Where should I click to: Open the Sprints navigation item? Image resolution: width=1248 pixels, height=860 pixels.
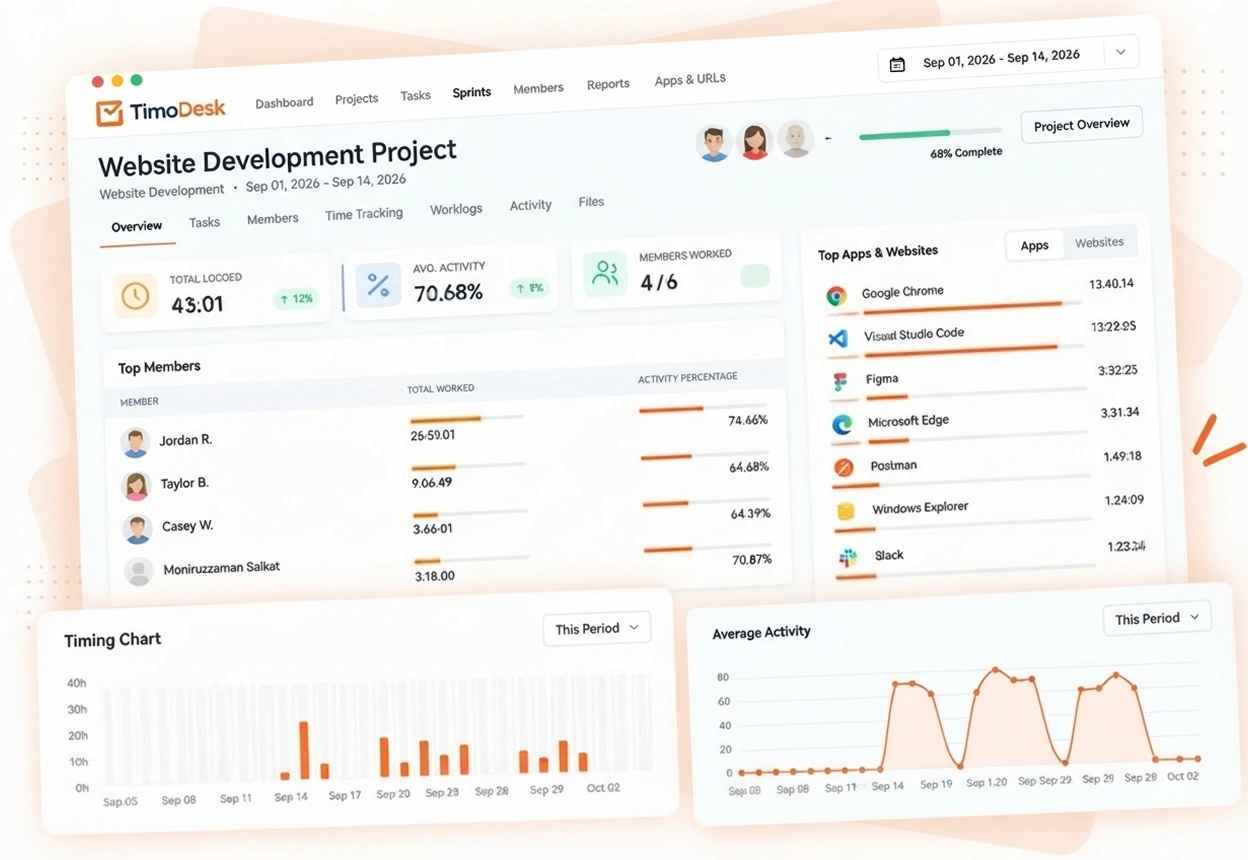pyautogui.click(x=471, y=92)
